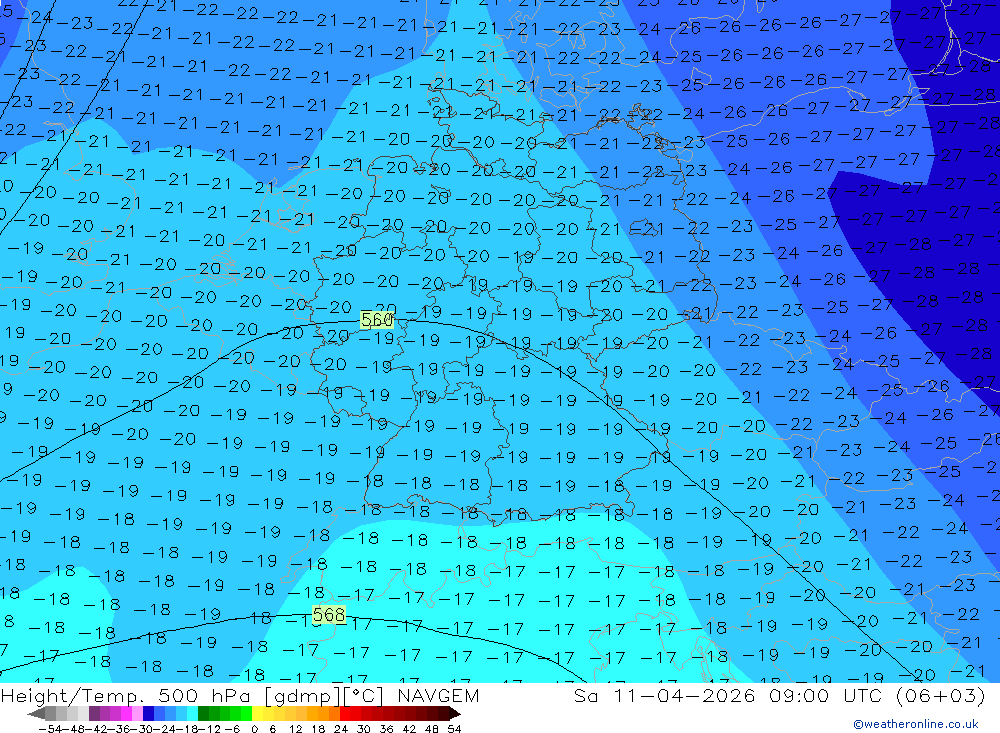Select the bright cyan swatch in the color scale
Image resolution: width=1000 pixels, height=733 pixels.
(x=192, y=713)
